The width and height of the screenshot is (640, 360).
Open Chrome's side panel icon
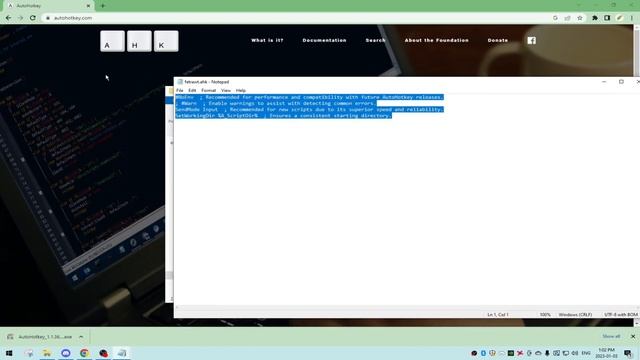click(x=607, y=18)
